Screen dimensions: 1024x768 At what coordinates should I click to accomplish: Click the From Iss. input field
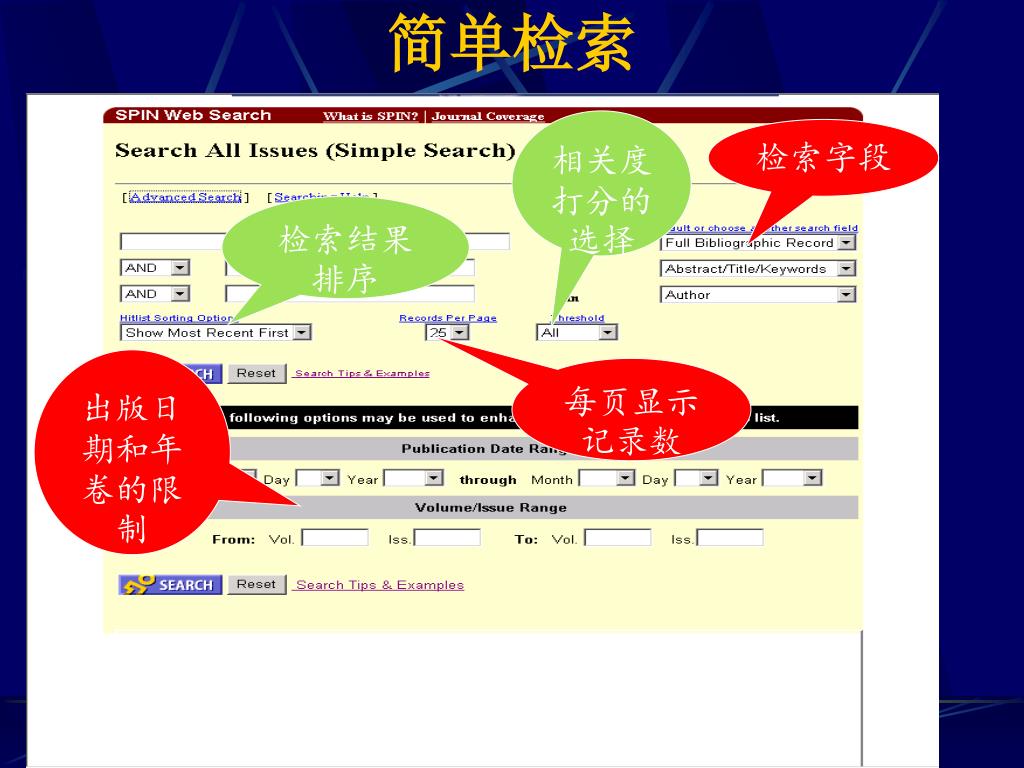click(x=447, y=538)
